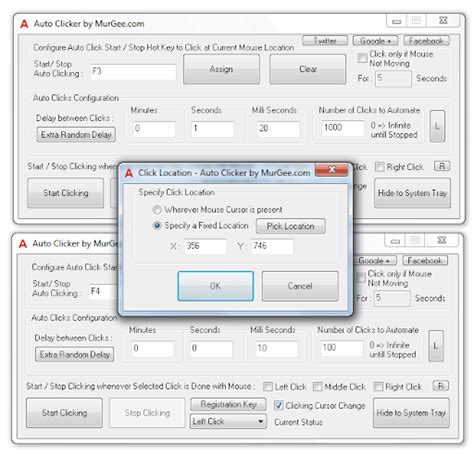Open Facebook link in bottom window
This screenshot has height=454, width=474.
[x=425, y=260]
